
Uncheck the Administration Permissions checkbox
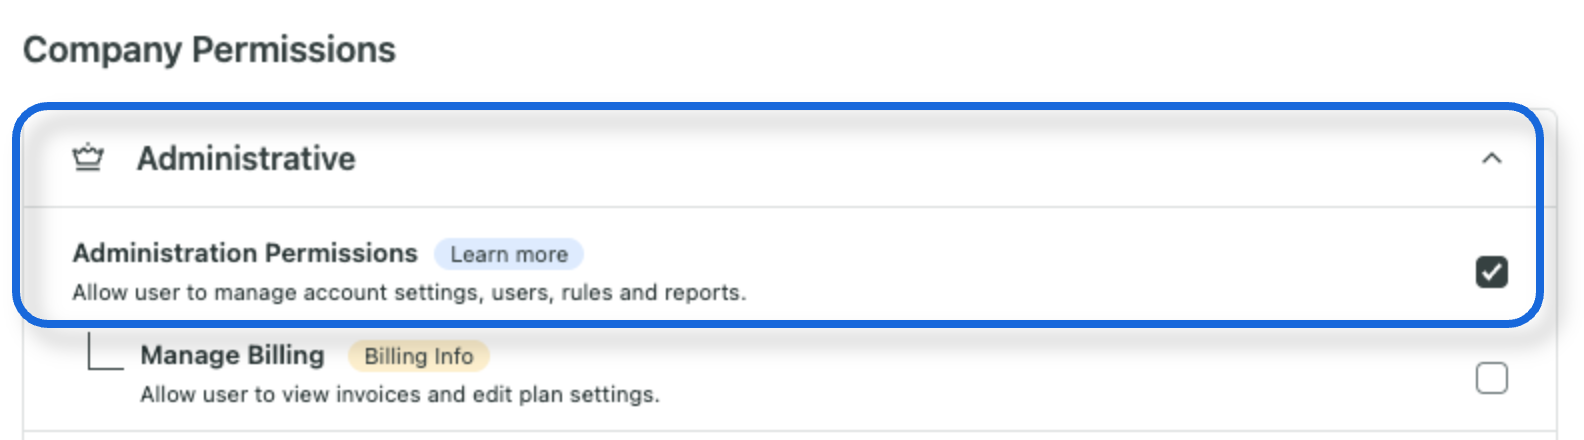(1491, 272)
